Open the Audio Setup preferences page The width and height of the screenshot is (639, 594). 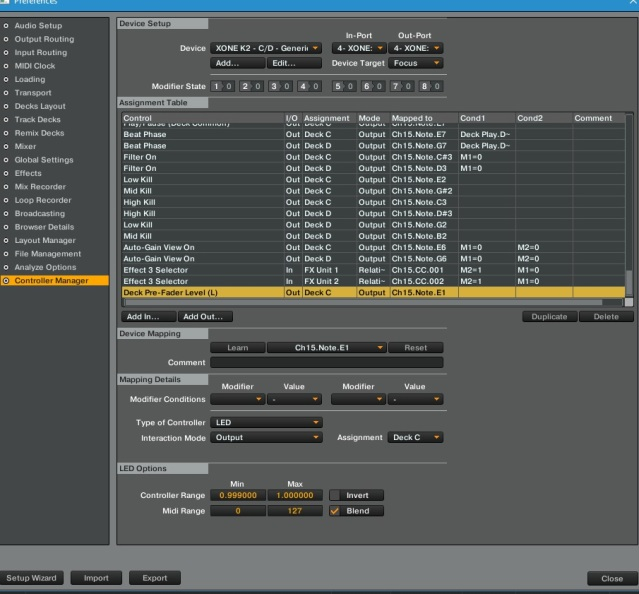coord(37,25)
